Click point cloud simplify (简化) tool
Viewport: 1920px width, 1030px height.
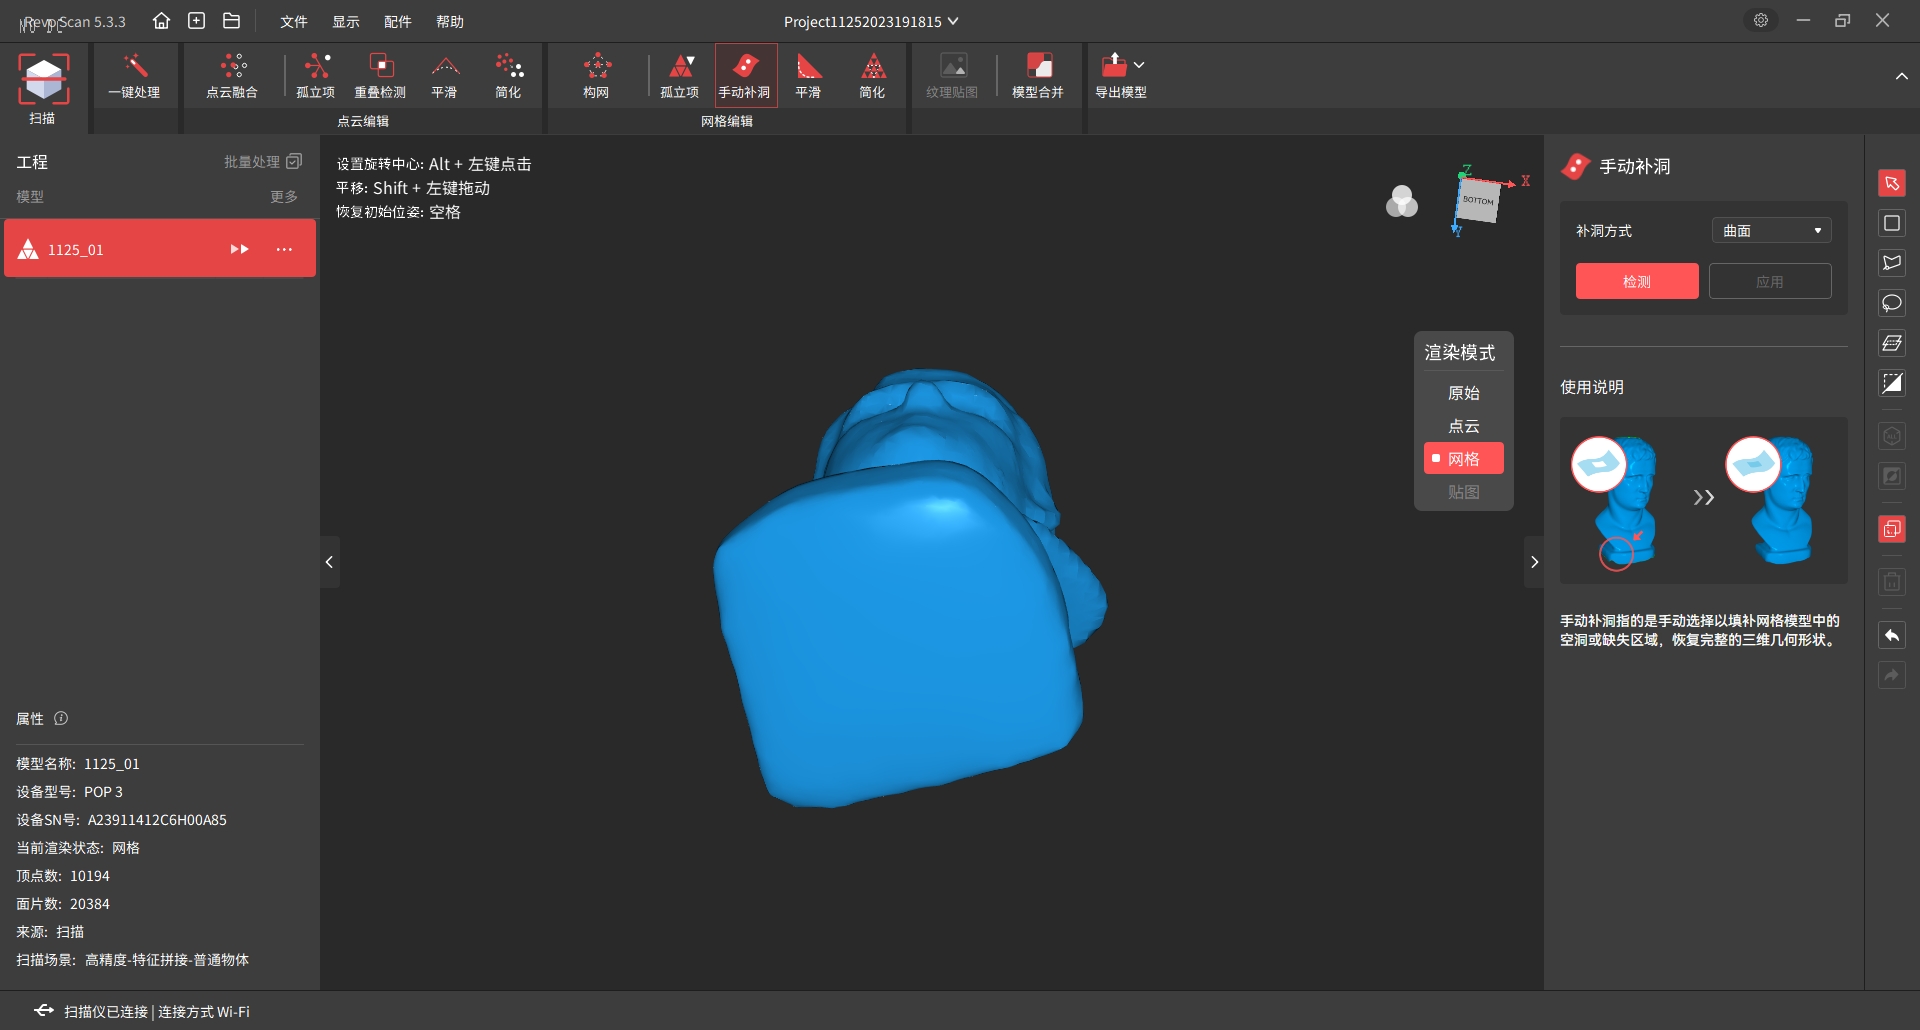(x=508, y=77)
